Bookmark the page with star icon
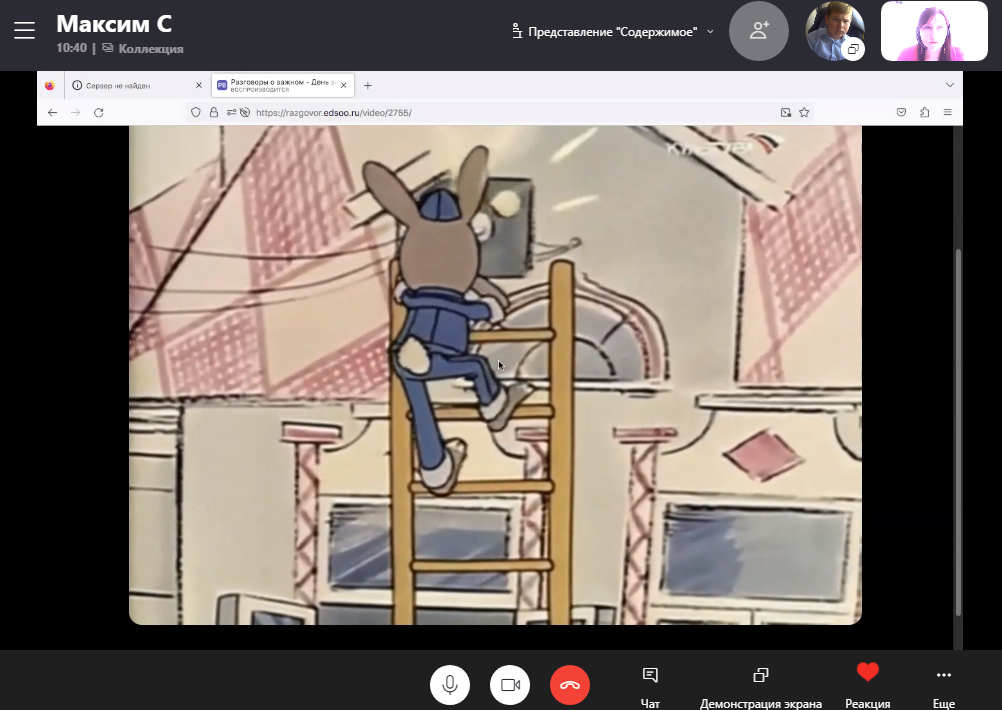The image size is (1002, 710). [x=804, y=112]
